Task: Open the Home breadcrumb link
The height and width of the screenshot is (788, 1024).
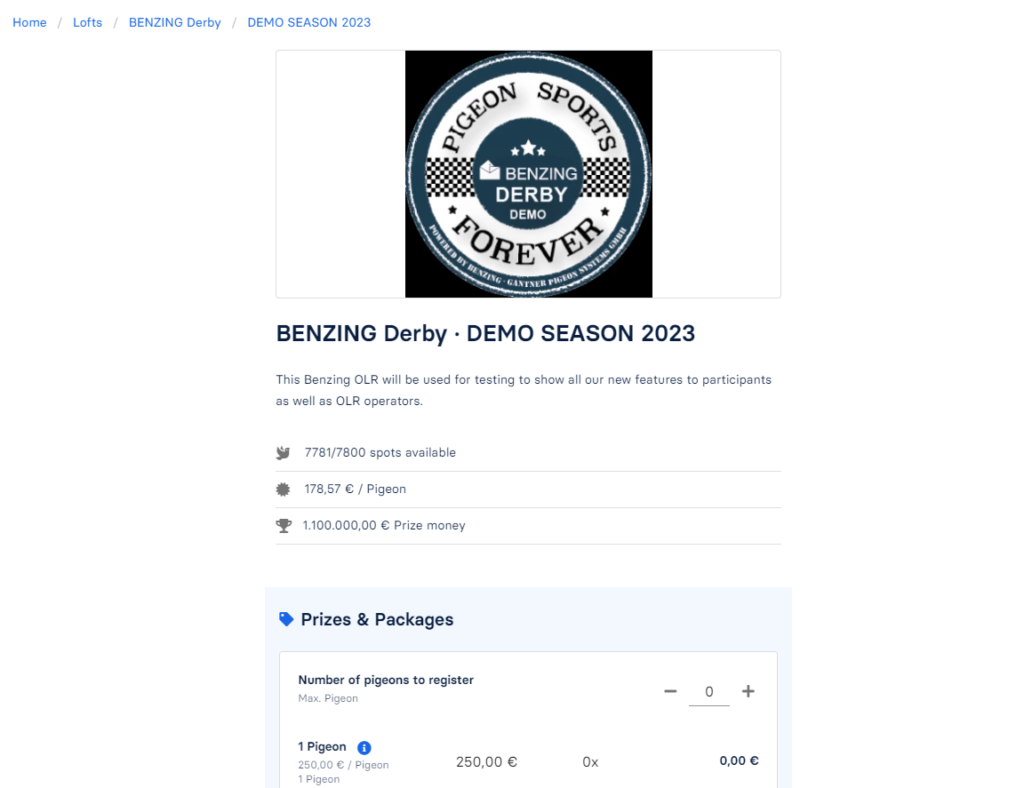Action: pyautogui.click(x=29, y=22)
